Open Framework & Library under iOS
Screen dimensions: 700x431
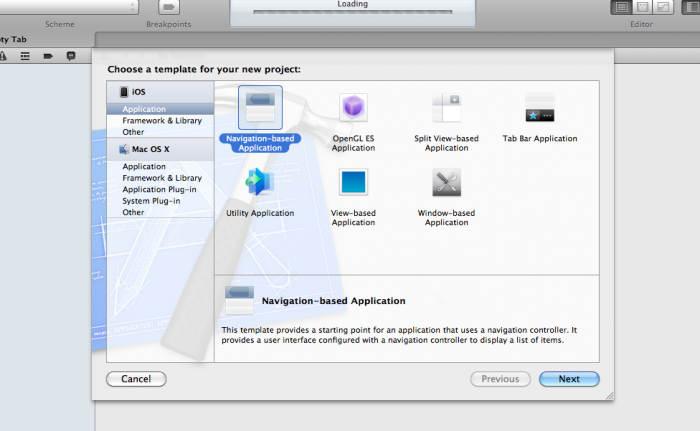click(162, 121)
